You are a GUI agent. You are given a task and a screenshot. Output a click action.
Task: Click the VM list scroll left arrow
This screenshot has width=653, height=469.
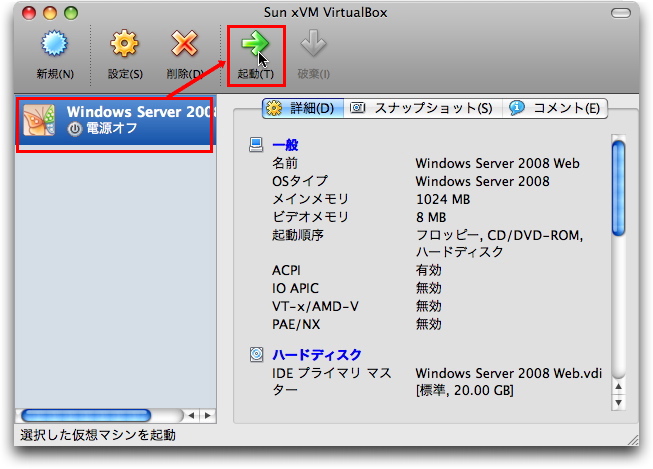(191, 415)
